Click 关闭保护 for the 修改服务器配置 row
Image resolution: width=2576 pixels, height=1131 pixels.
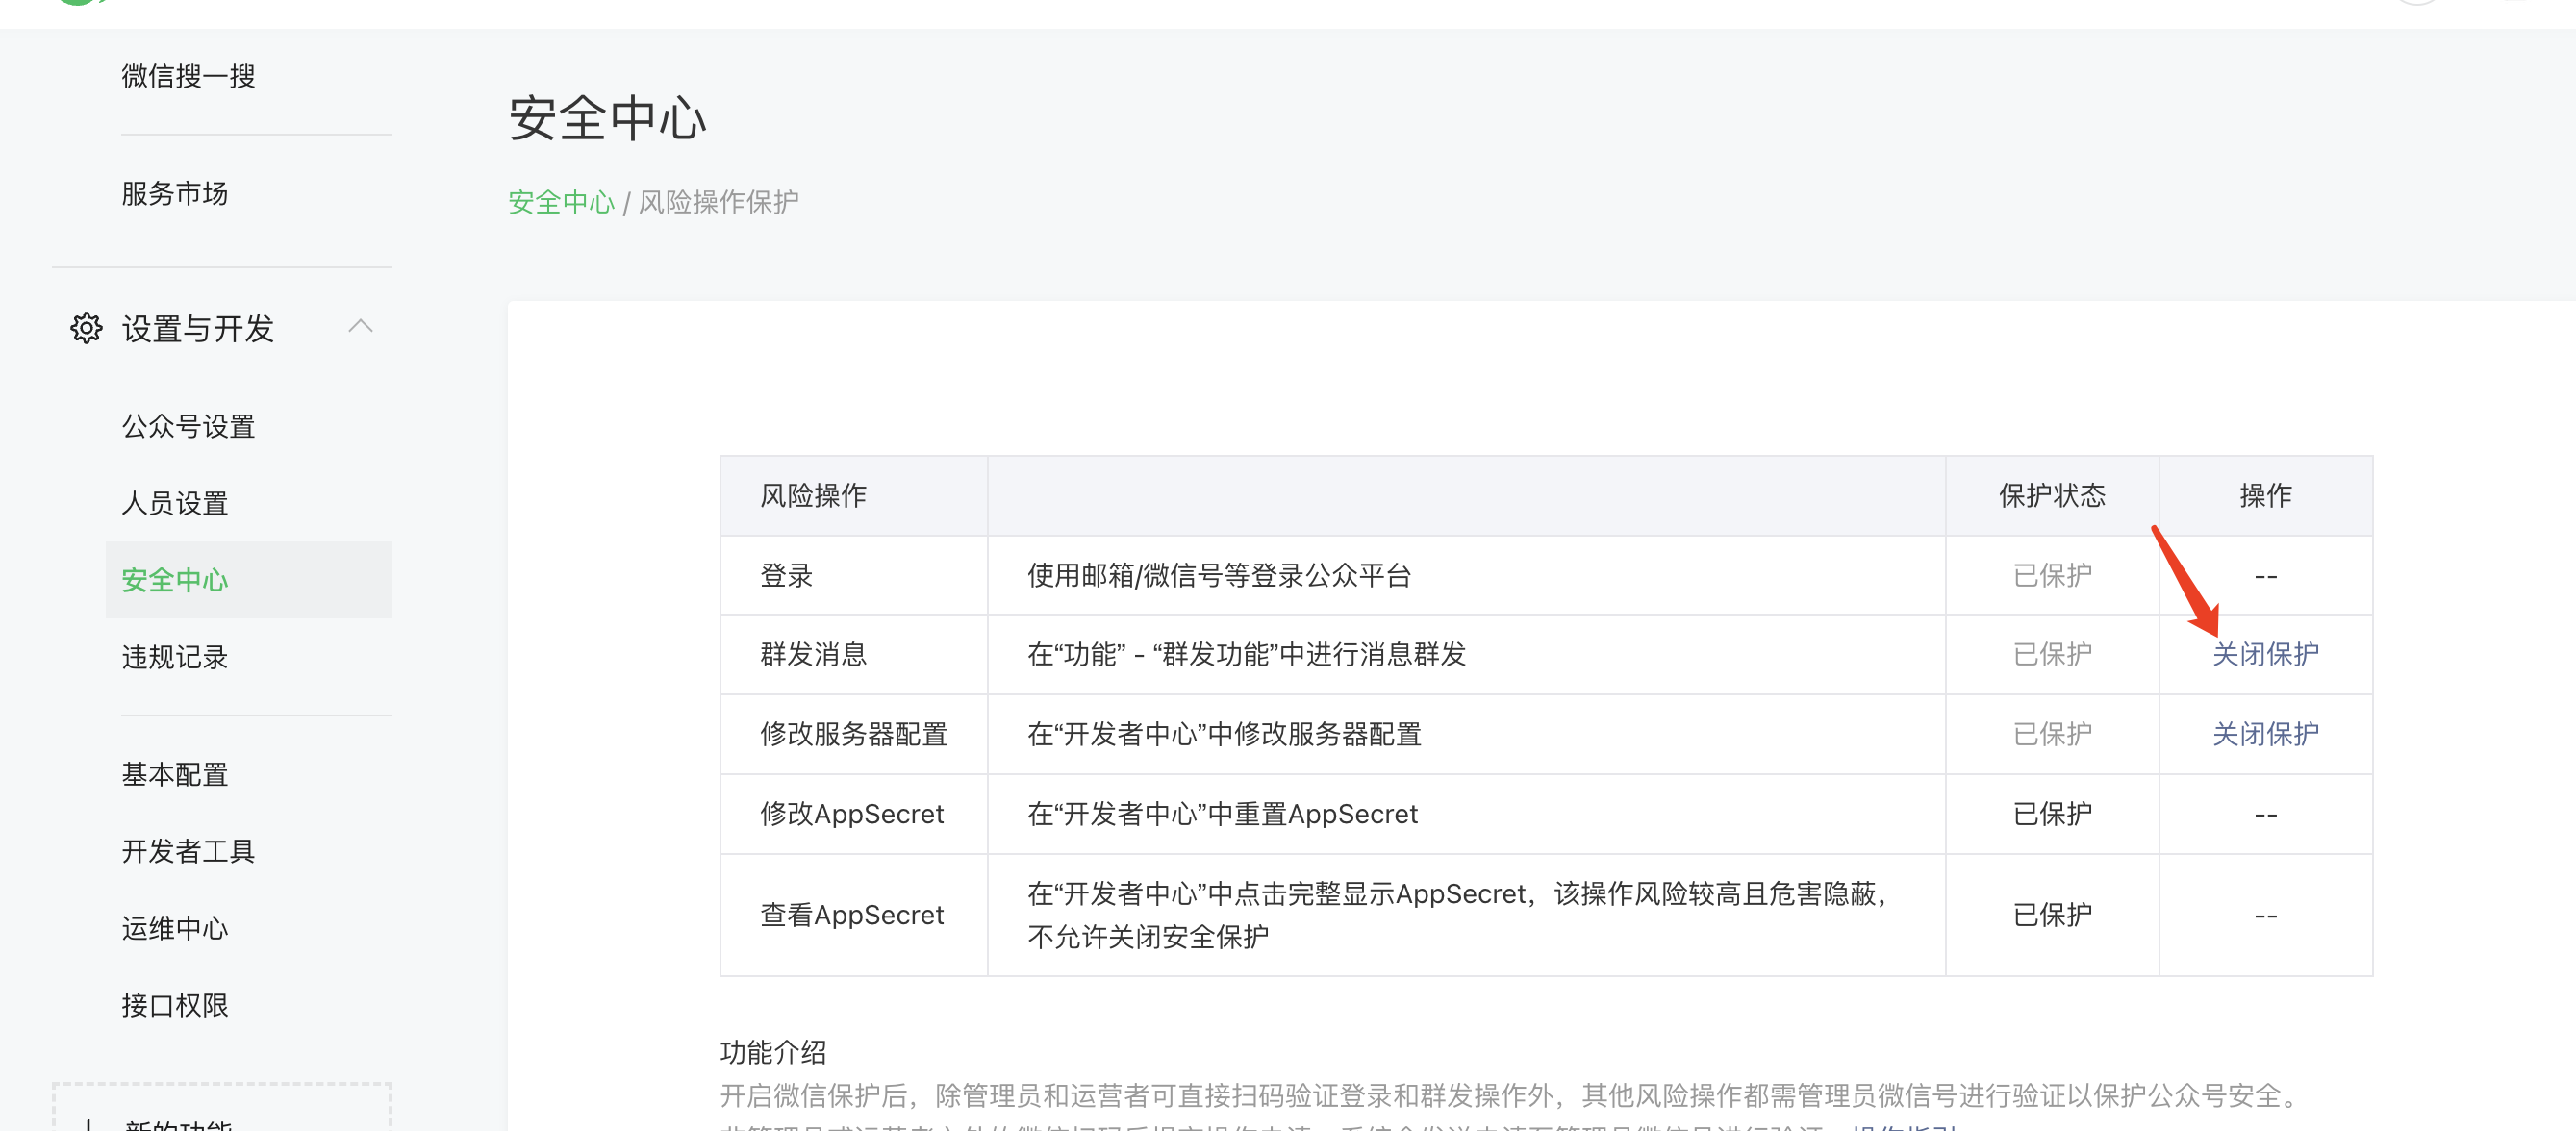tap(2265, 734)
